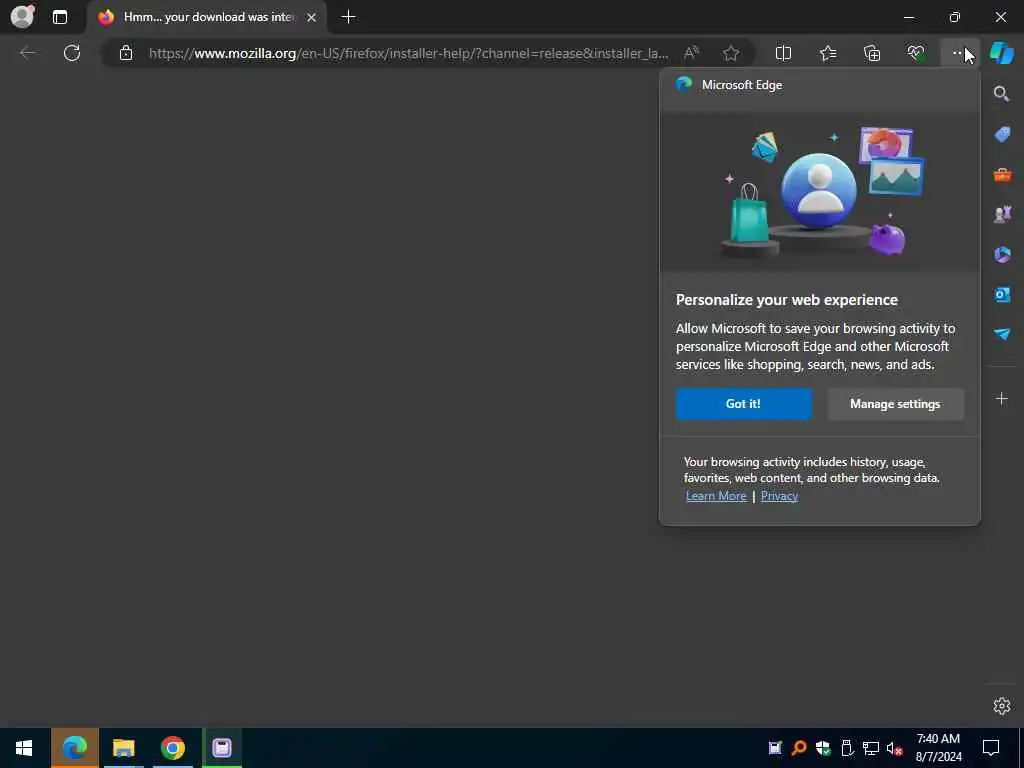The width and height of the screenshot is (1024, 768).
Task: Open sidebar Shopping tag icon
Action: (1002, 135)
